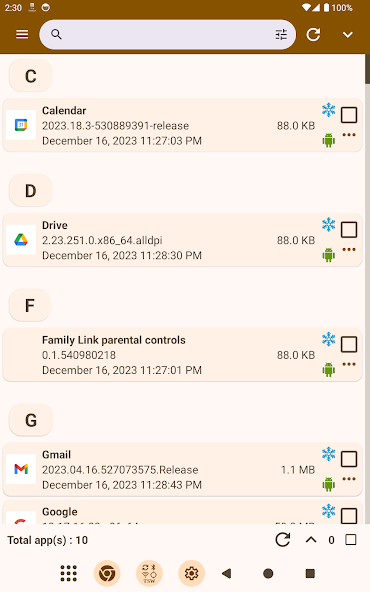The image size is (370, 592).
Task: Click the vertical scrollbar thumb
Action: (x=367, y=69)
